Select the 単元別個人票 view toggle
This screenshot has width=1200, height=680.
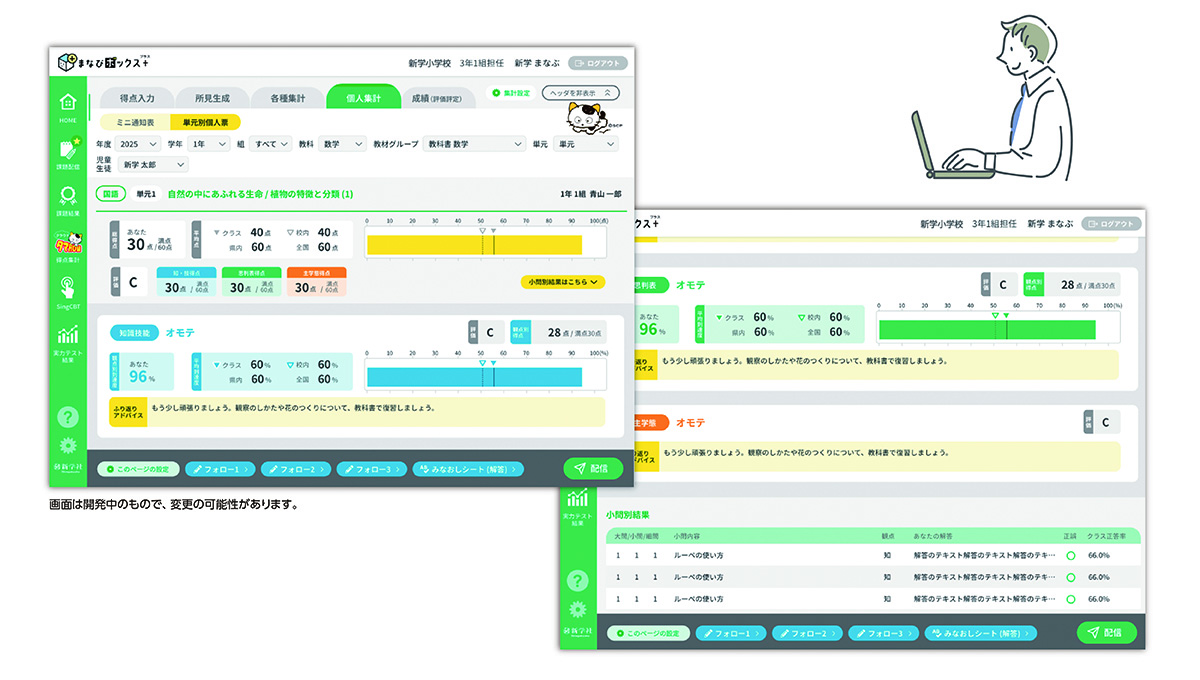[x=205, y=122]
